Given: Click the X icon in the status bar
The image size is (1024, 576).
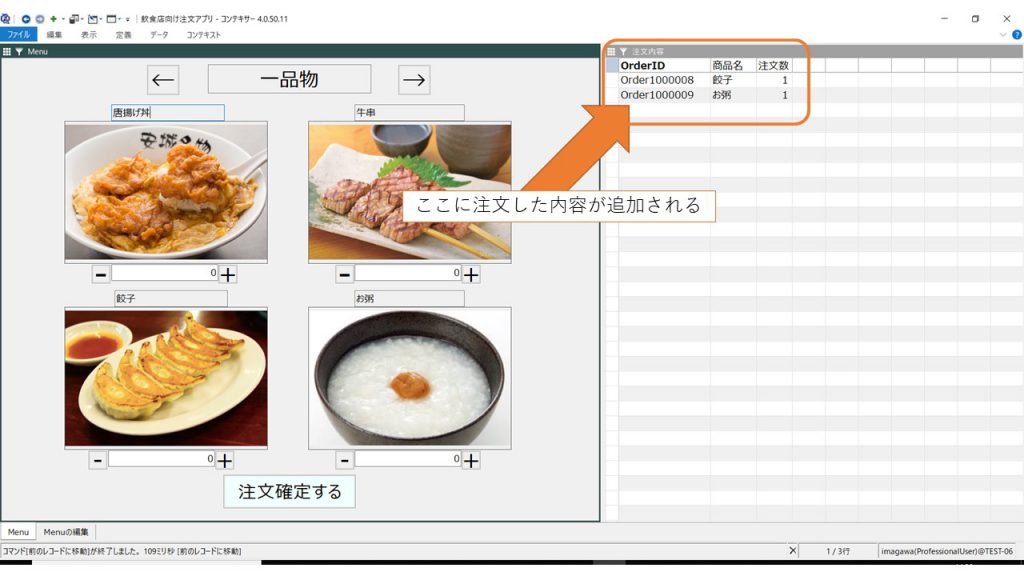Looking at the screenshot, I should (793, 551).
